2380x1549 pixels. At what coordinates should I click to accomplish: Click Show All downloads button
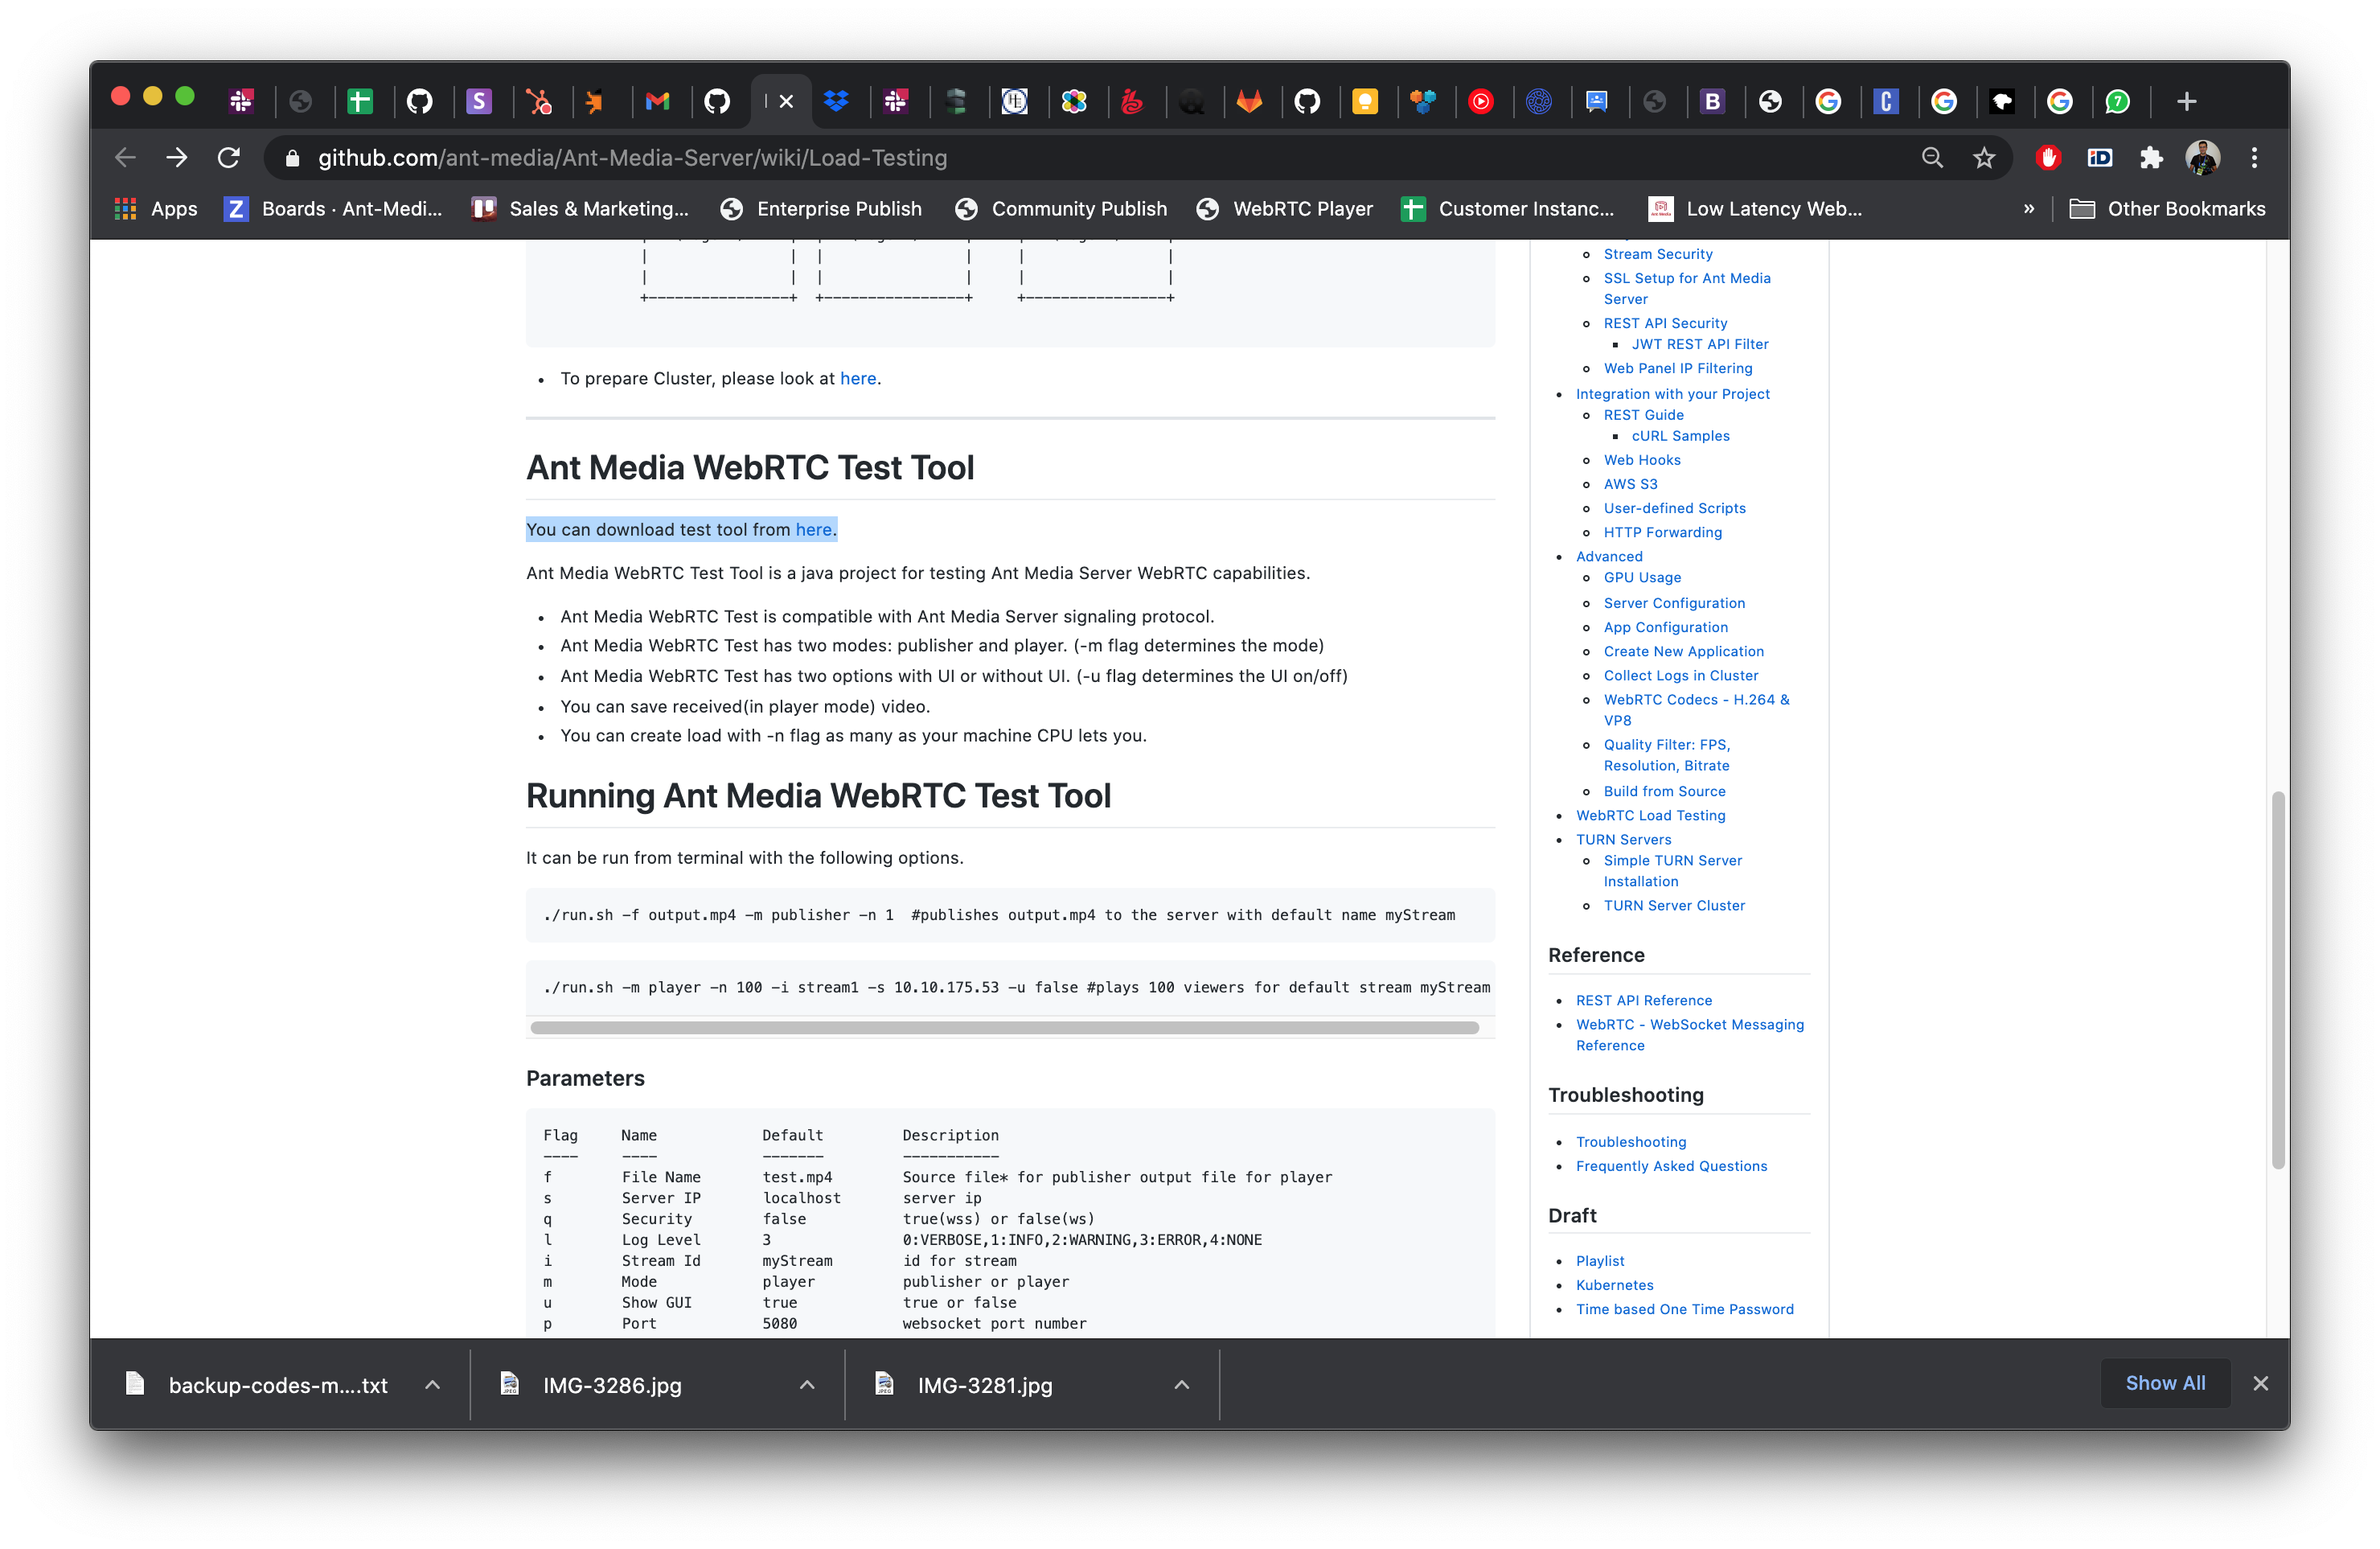click(2165, 1383)
